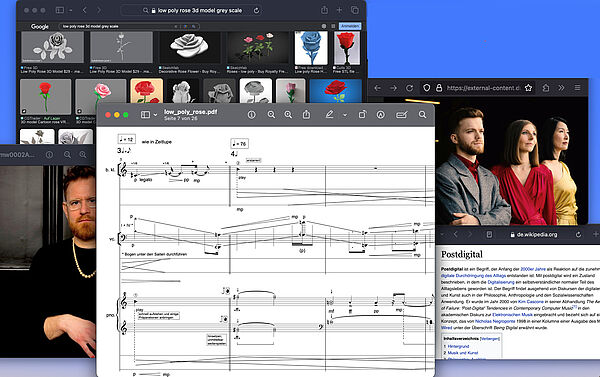Open sidebar dropdown arrow in Safari Google window
This screenshot has height=377, width=600.
71,11
